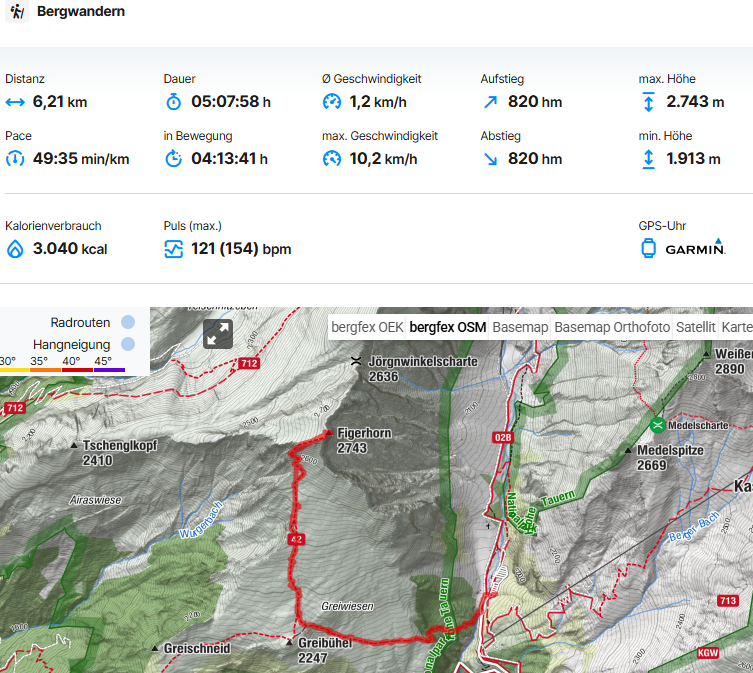The width and height of the screenshot is (753, 673).
Task: Click the Distanz double-arrow icon
Action: point(15,102)
